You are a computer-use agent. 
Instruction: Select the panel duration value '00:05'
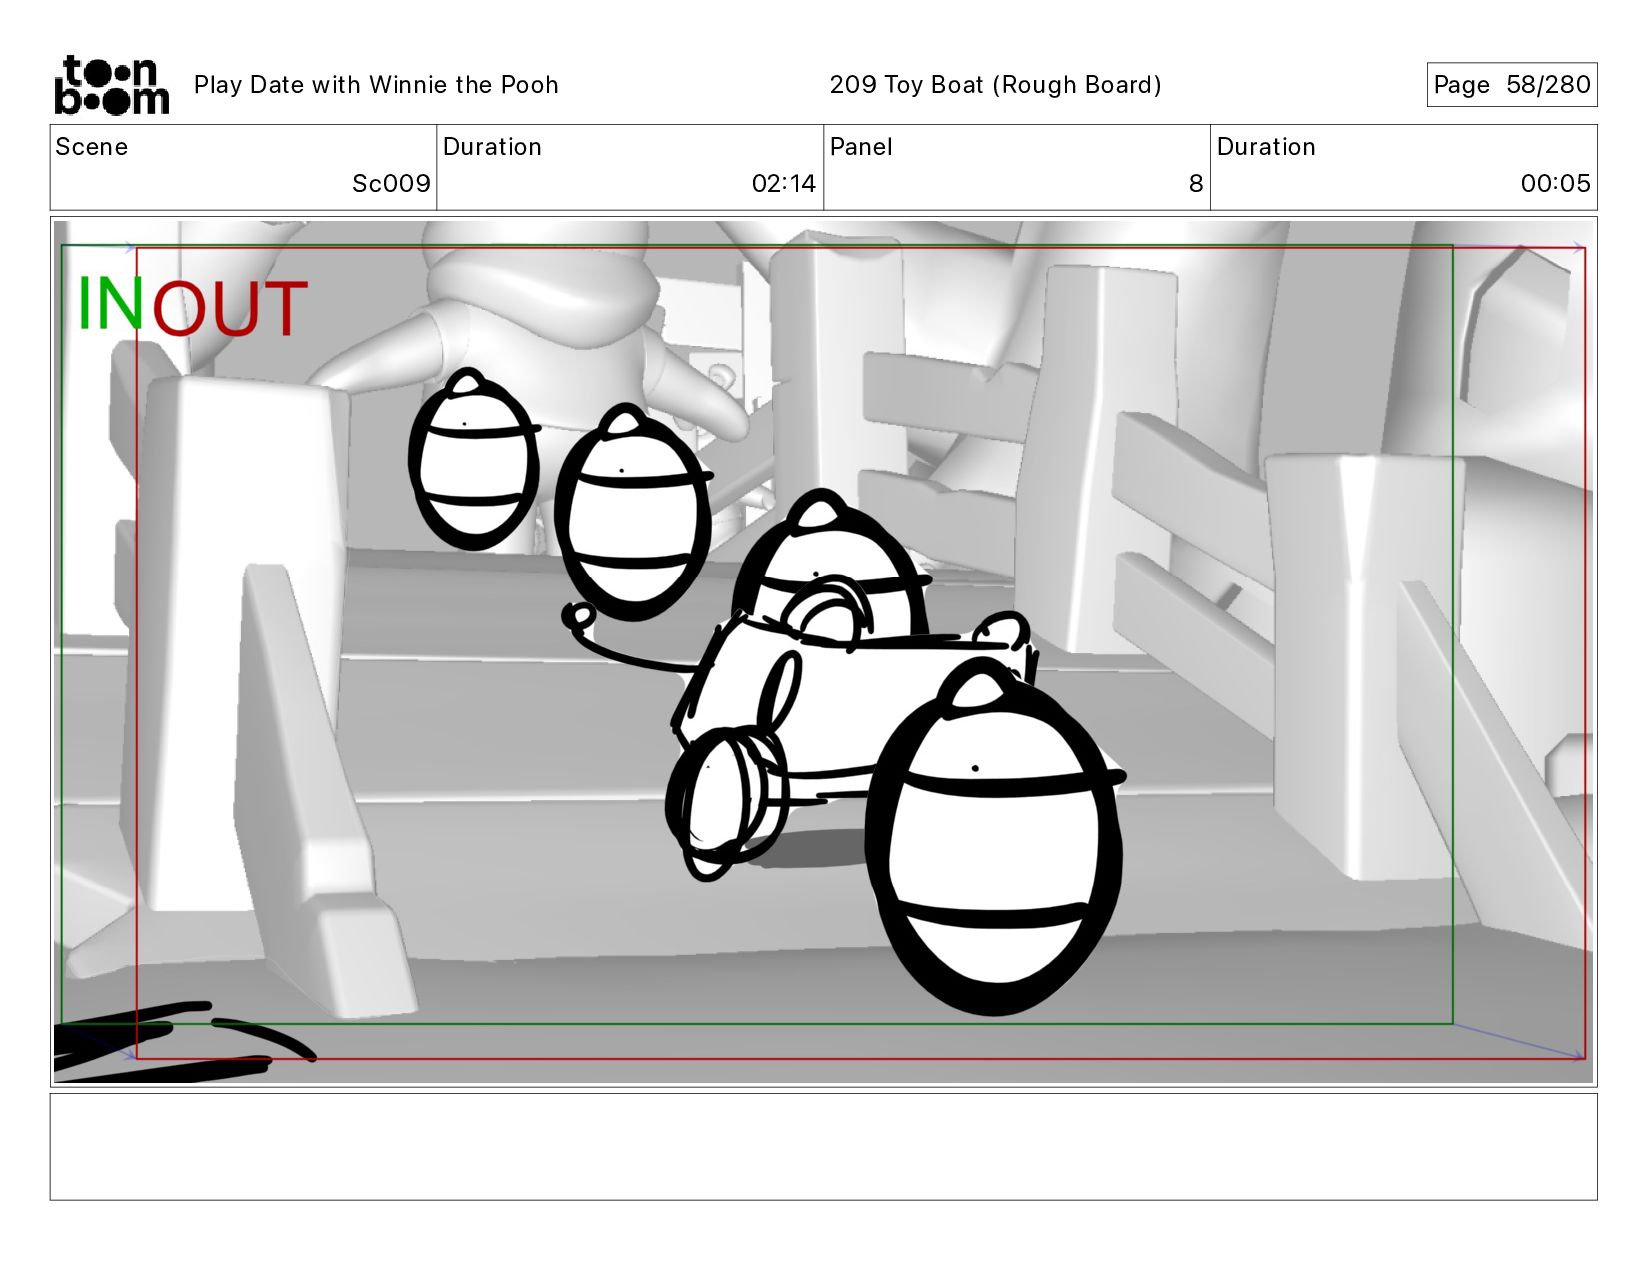pyautogui.click(x=1555, y=184)
